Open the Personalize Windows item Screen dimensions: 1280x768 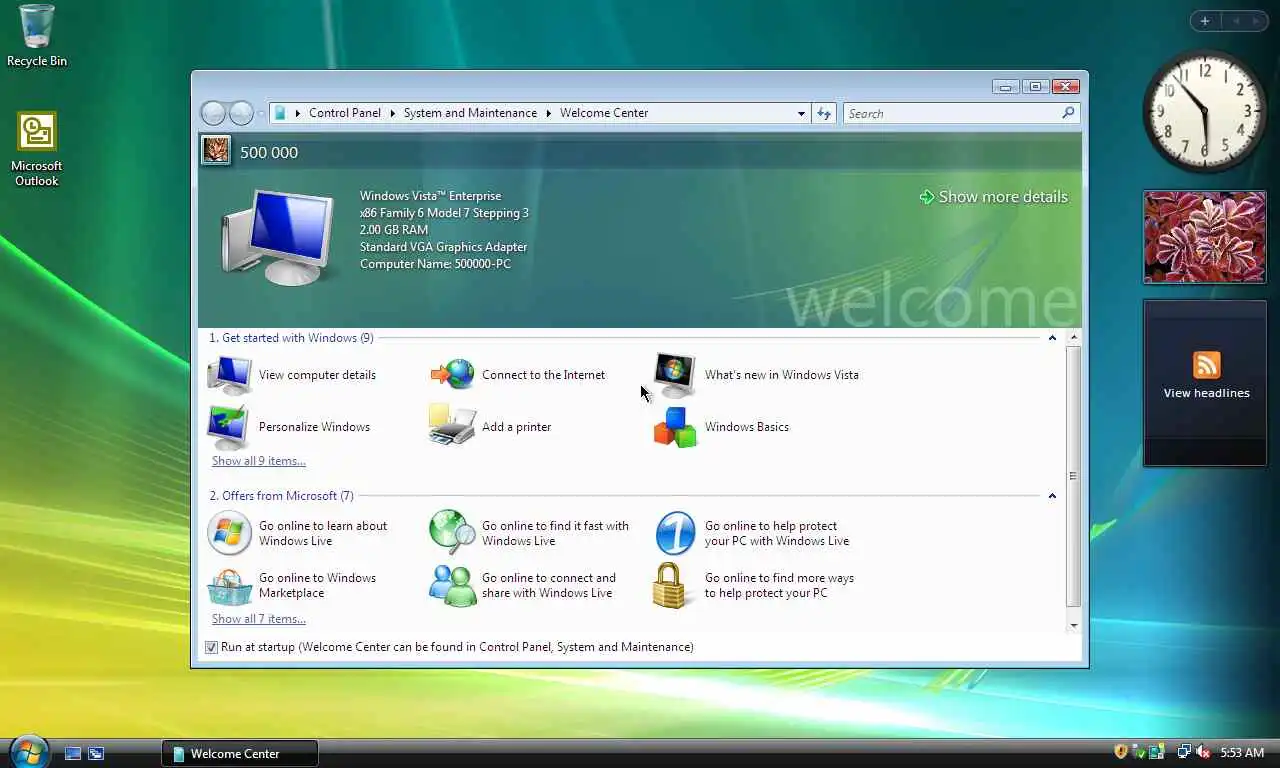pyautogui.click(x=289, y=427)
